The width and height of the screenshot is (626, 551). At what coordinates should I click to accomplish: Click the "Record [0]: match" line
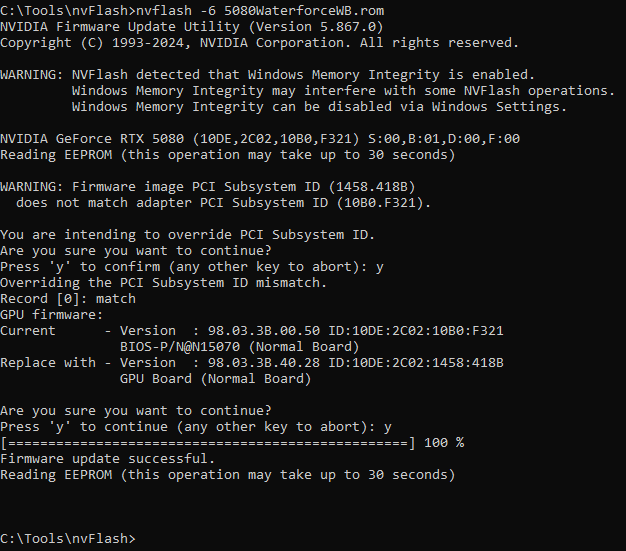tap(68, 299)
